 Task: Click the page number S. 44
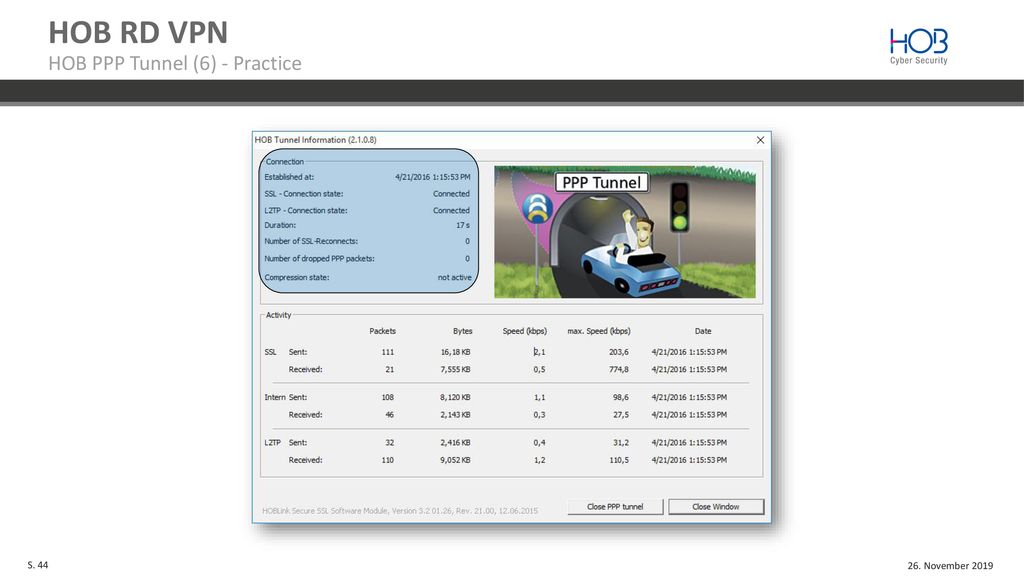(x=38, y=565)
